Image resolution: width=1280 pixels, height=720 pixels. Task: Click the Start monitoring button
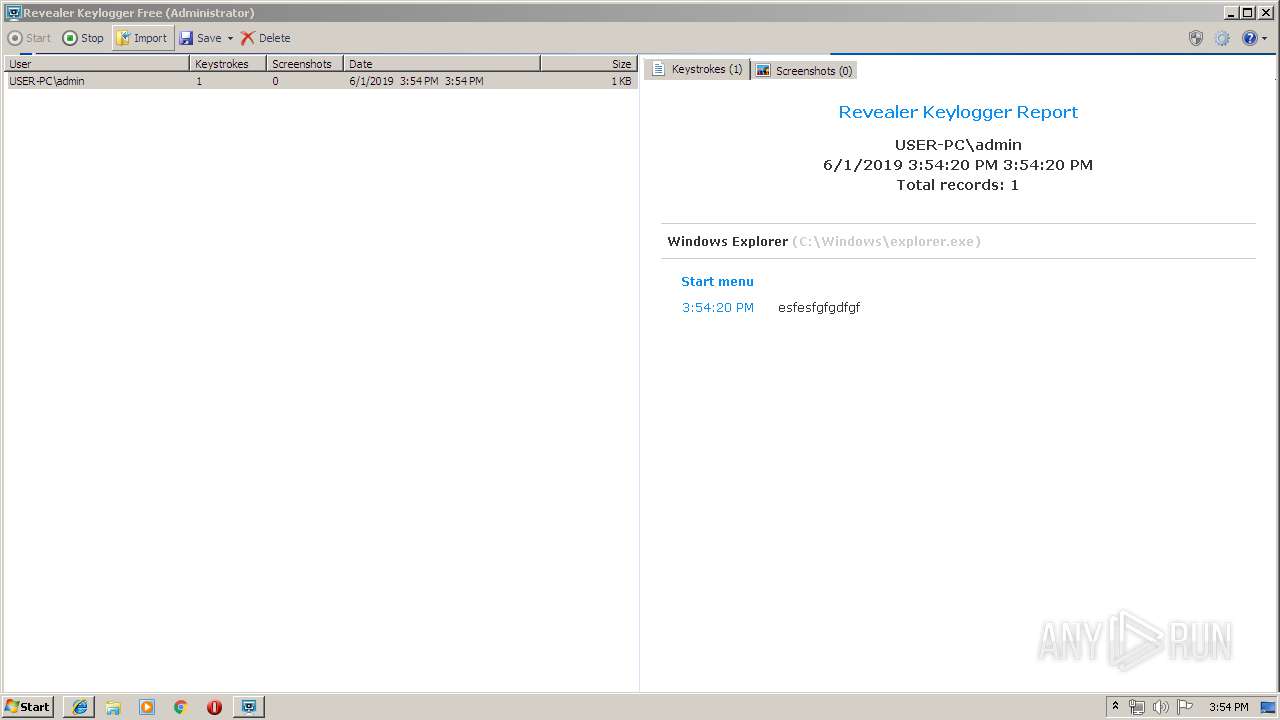click(x=29, y=38)
